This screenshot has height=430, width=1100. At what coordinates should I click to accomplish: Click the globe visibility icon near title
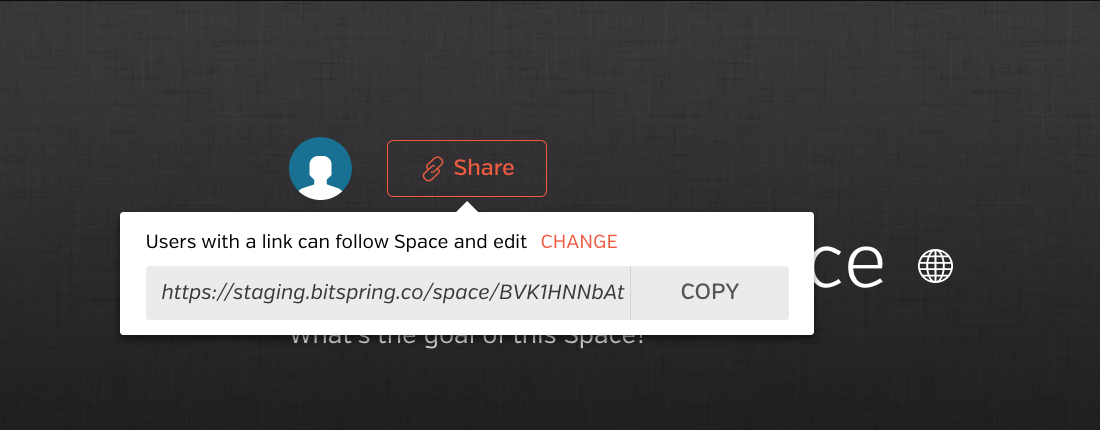(936, 267)
